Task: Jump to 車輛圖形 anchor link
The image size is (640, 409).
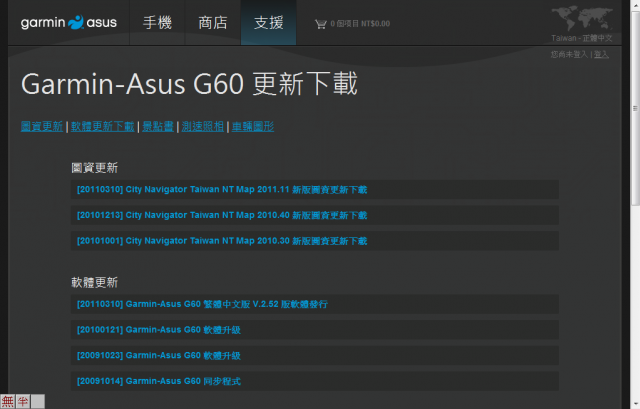Action: pyautogui.click(x=253, y=127)
